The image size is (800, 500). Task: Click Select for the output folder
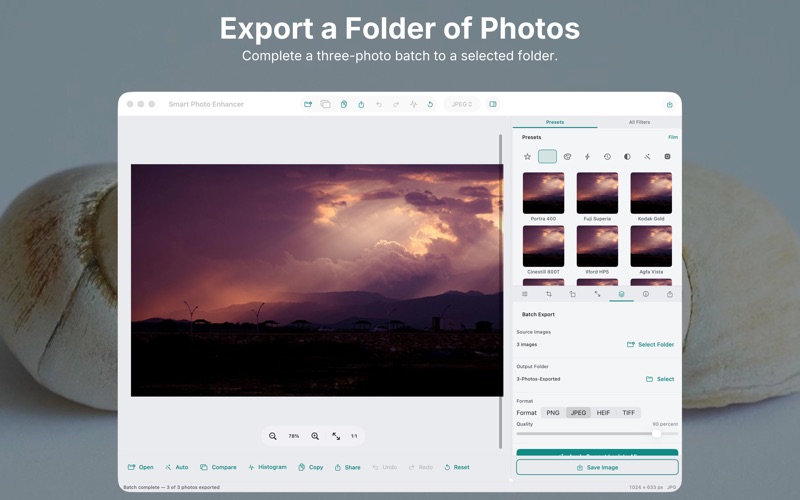click(x=660, y=379)
